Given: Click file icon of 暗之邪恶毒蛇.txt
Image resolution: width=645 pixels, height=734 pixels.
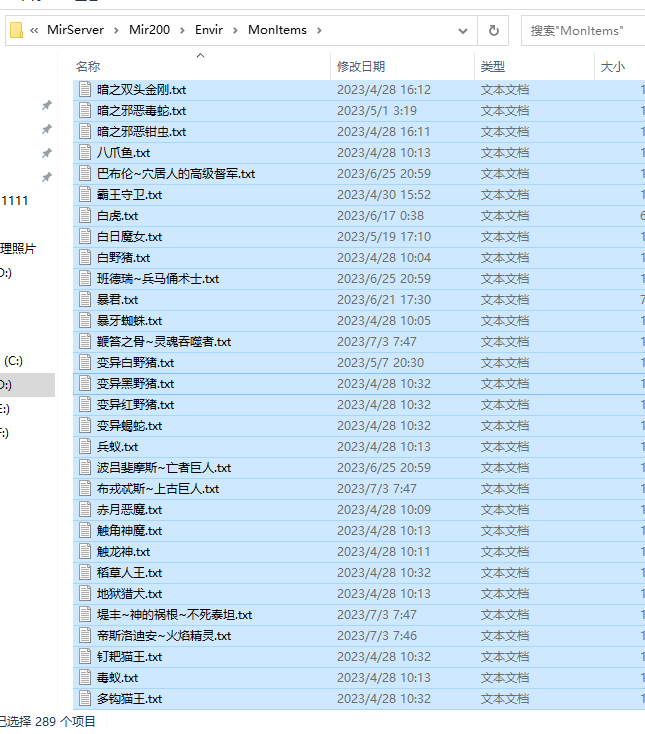Looking at the screenshot, I should click(85, 110).
